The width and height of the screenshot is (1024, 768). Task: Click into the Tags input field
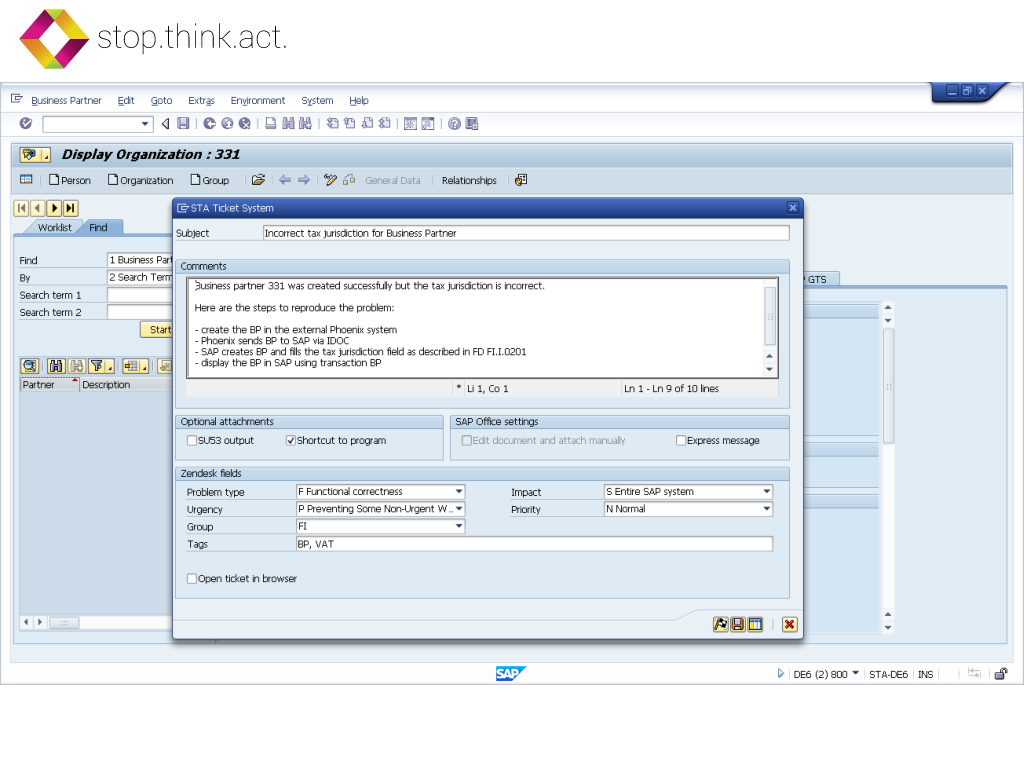click(x=533, y=544)
